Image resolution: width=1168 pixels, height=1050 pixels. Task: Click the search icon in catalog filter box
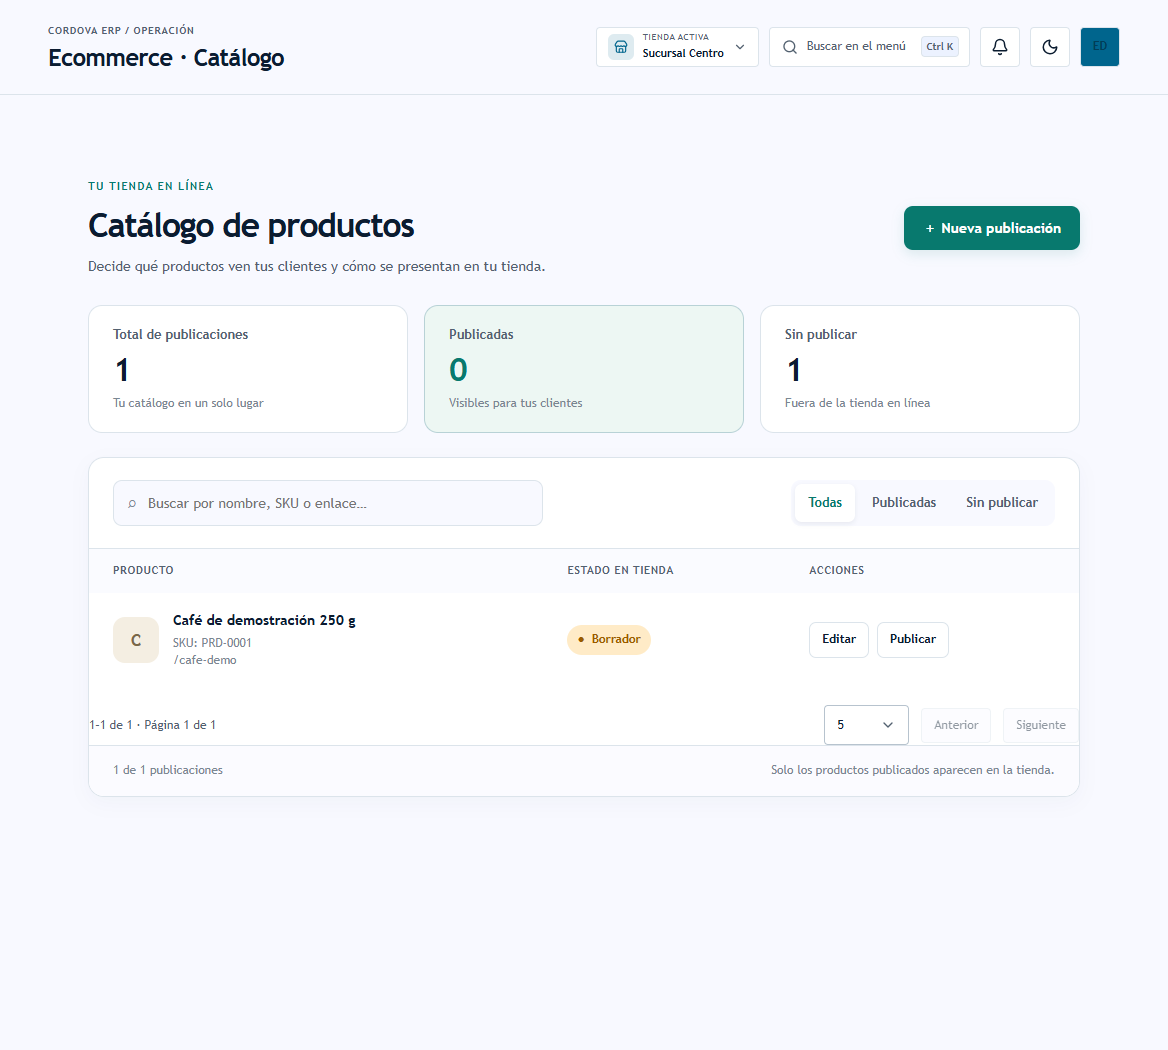coord(132,503)
